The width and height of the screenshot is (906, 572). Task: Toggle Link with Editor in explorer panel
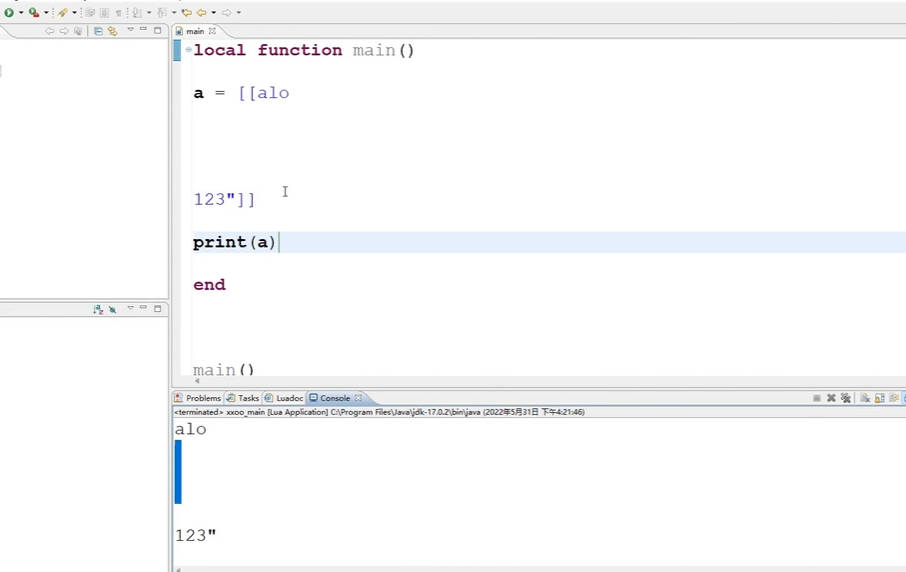click(x=112, y=31)
